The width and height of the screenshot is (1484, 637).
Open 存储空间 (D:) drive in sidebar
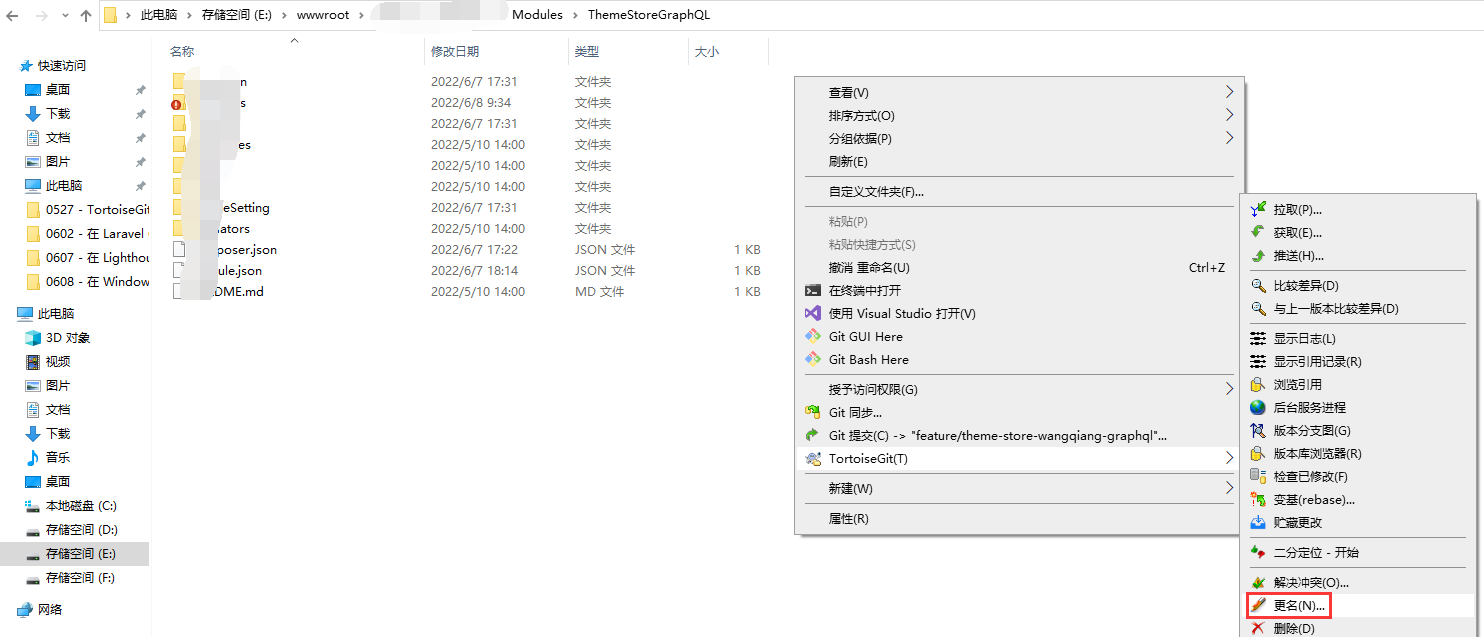pos(81,529)
